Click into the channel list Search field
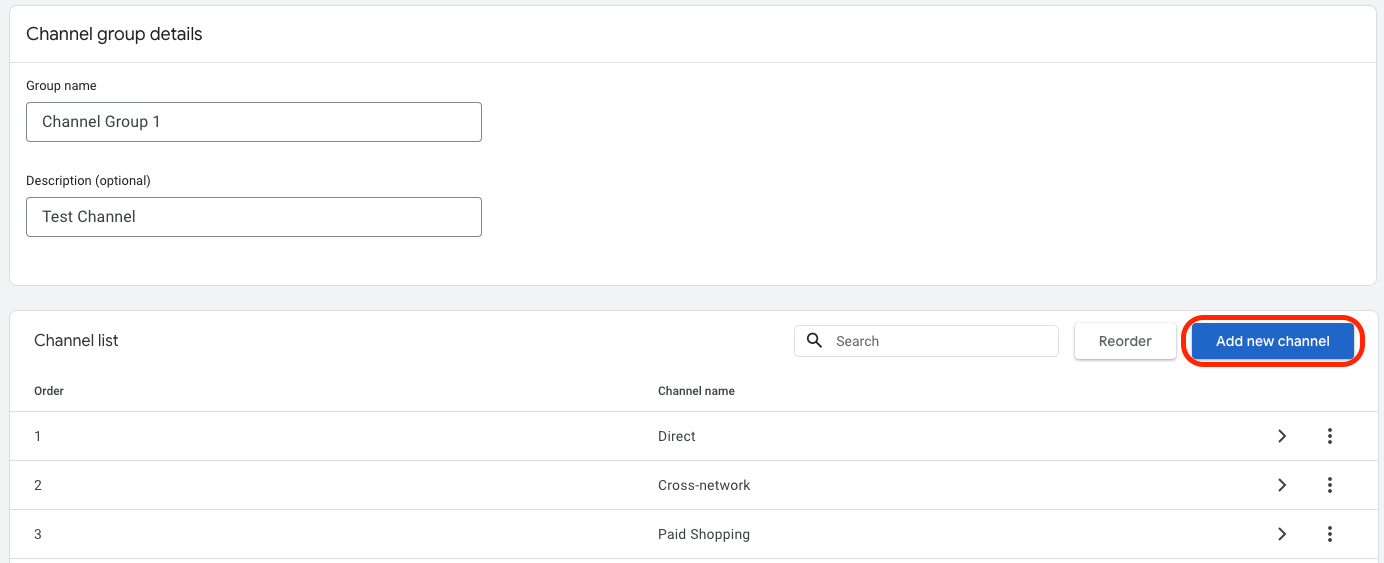Image resolution: width=1384 pixels, height=563 pixels. (926, 341)
